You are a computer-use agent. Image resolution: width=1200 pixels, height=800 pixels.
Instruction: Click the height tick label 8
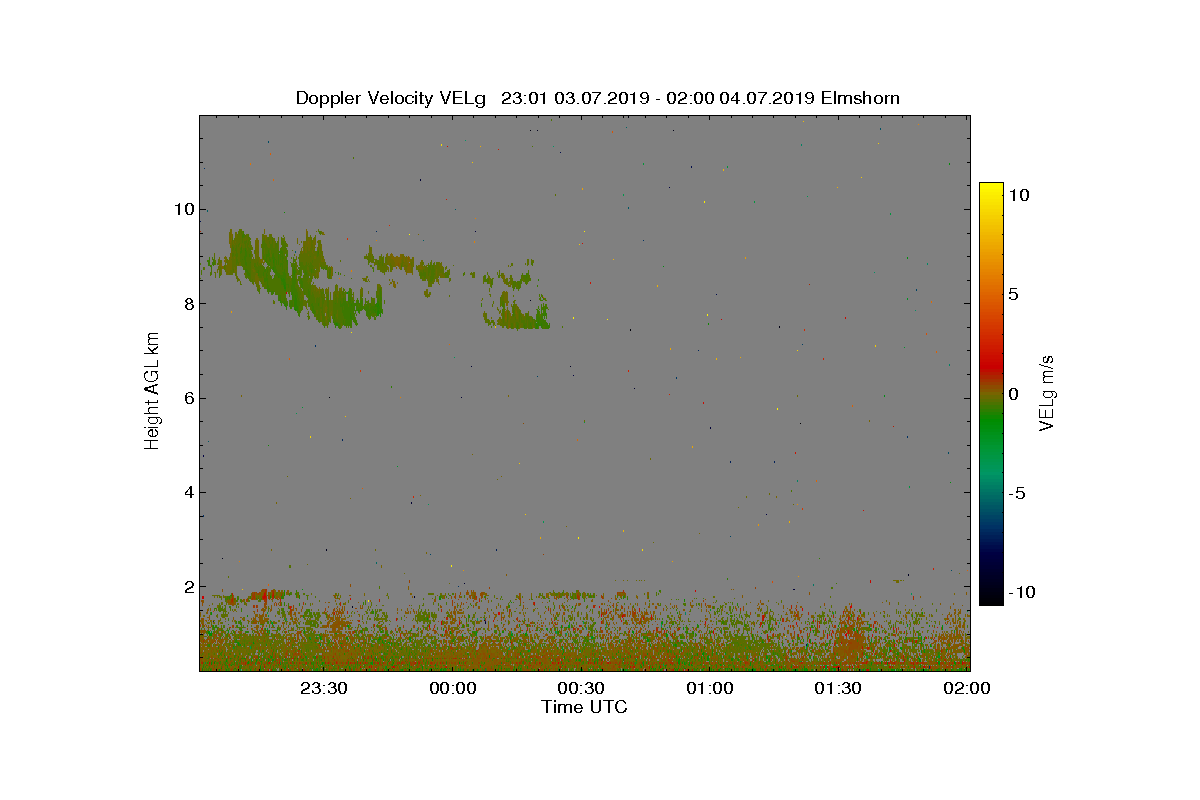pyautogui.click(x=187, y=304)
